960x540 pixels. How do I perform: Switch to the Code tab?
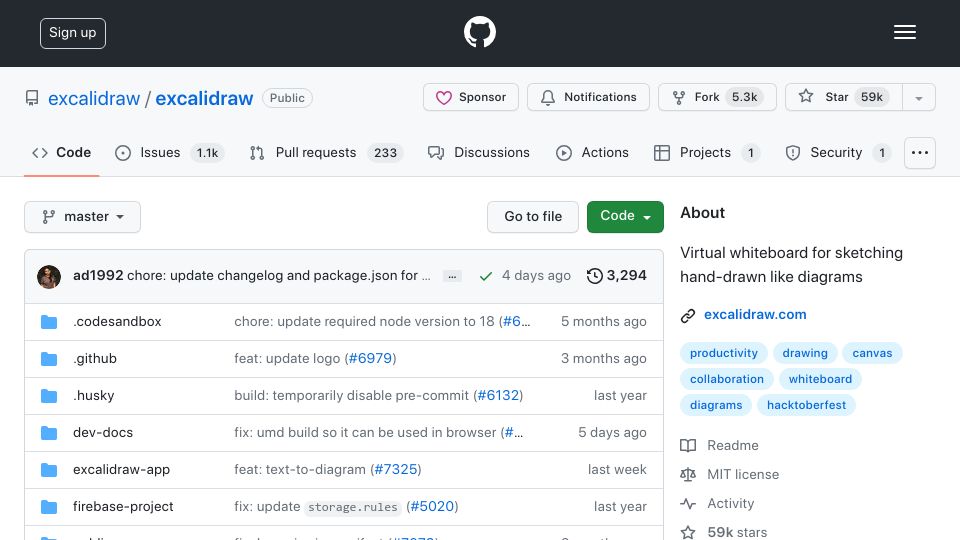[61, 152]
